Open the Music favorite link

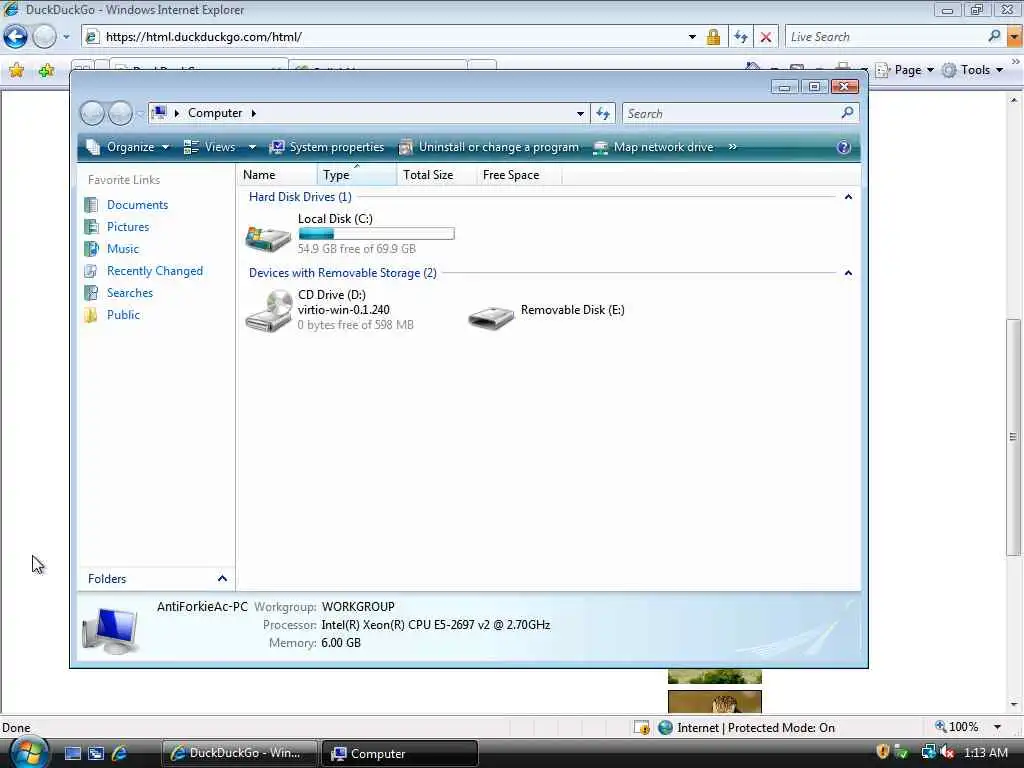click(123, 249)
